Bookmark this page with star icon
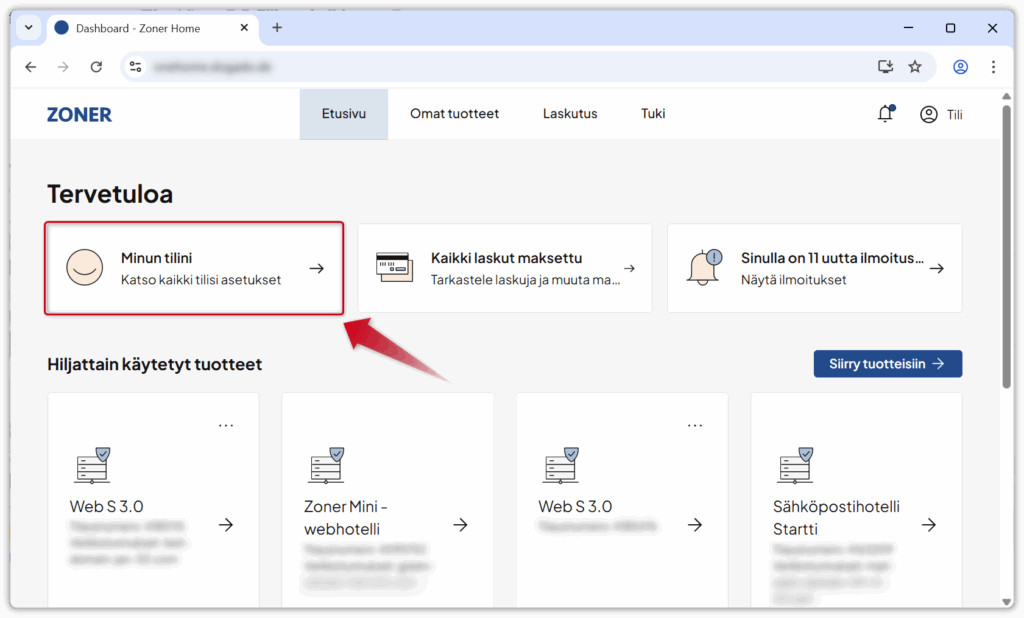The height and width of the screenshot is (618, 1024). pyautogui.click(x=914, y=67)
